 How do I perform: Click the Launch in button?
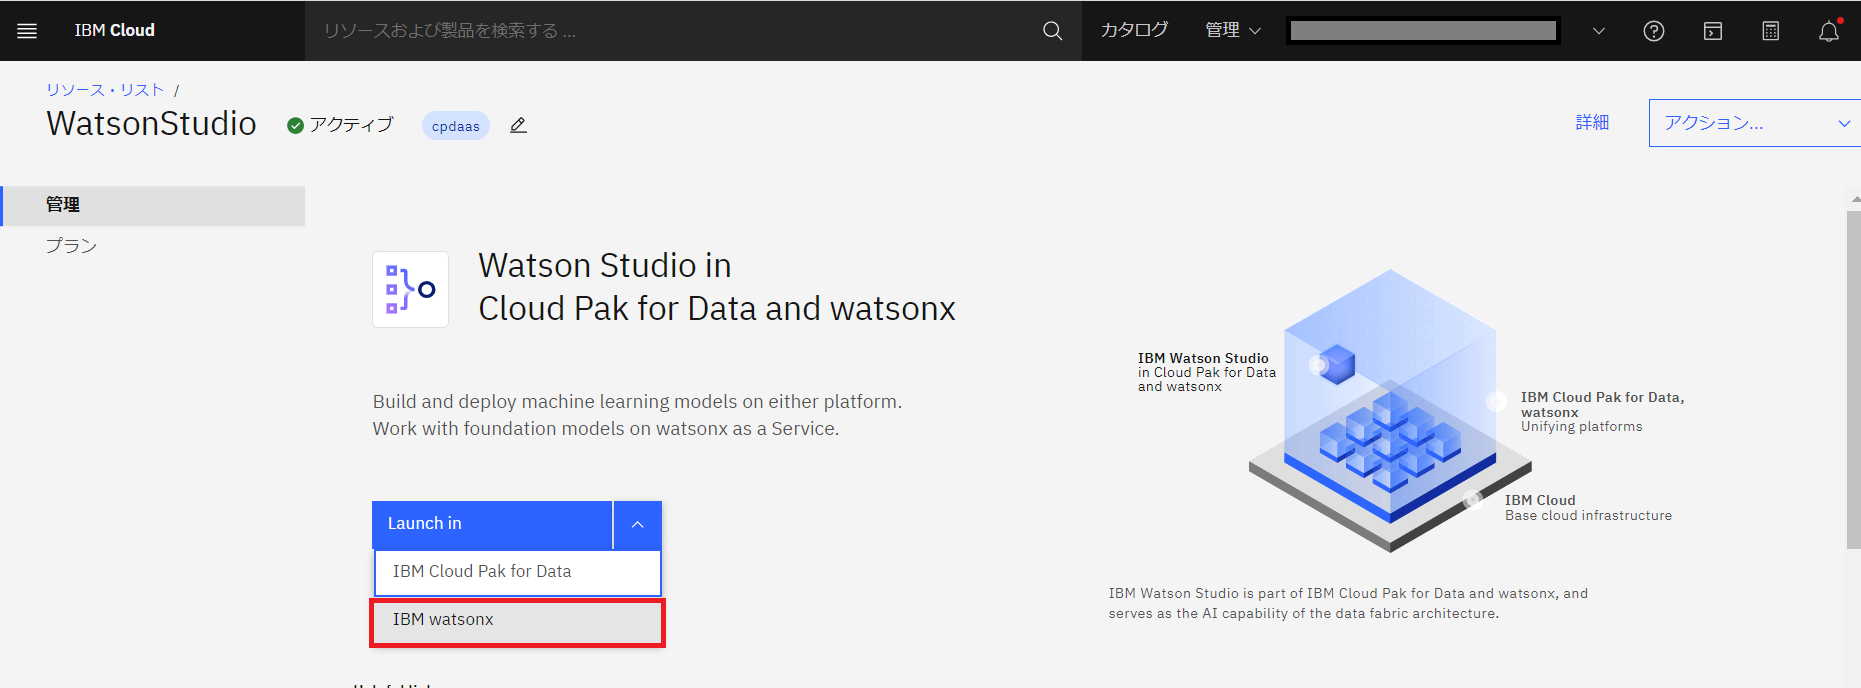point(492,524)
